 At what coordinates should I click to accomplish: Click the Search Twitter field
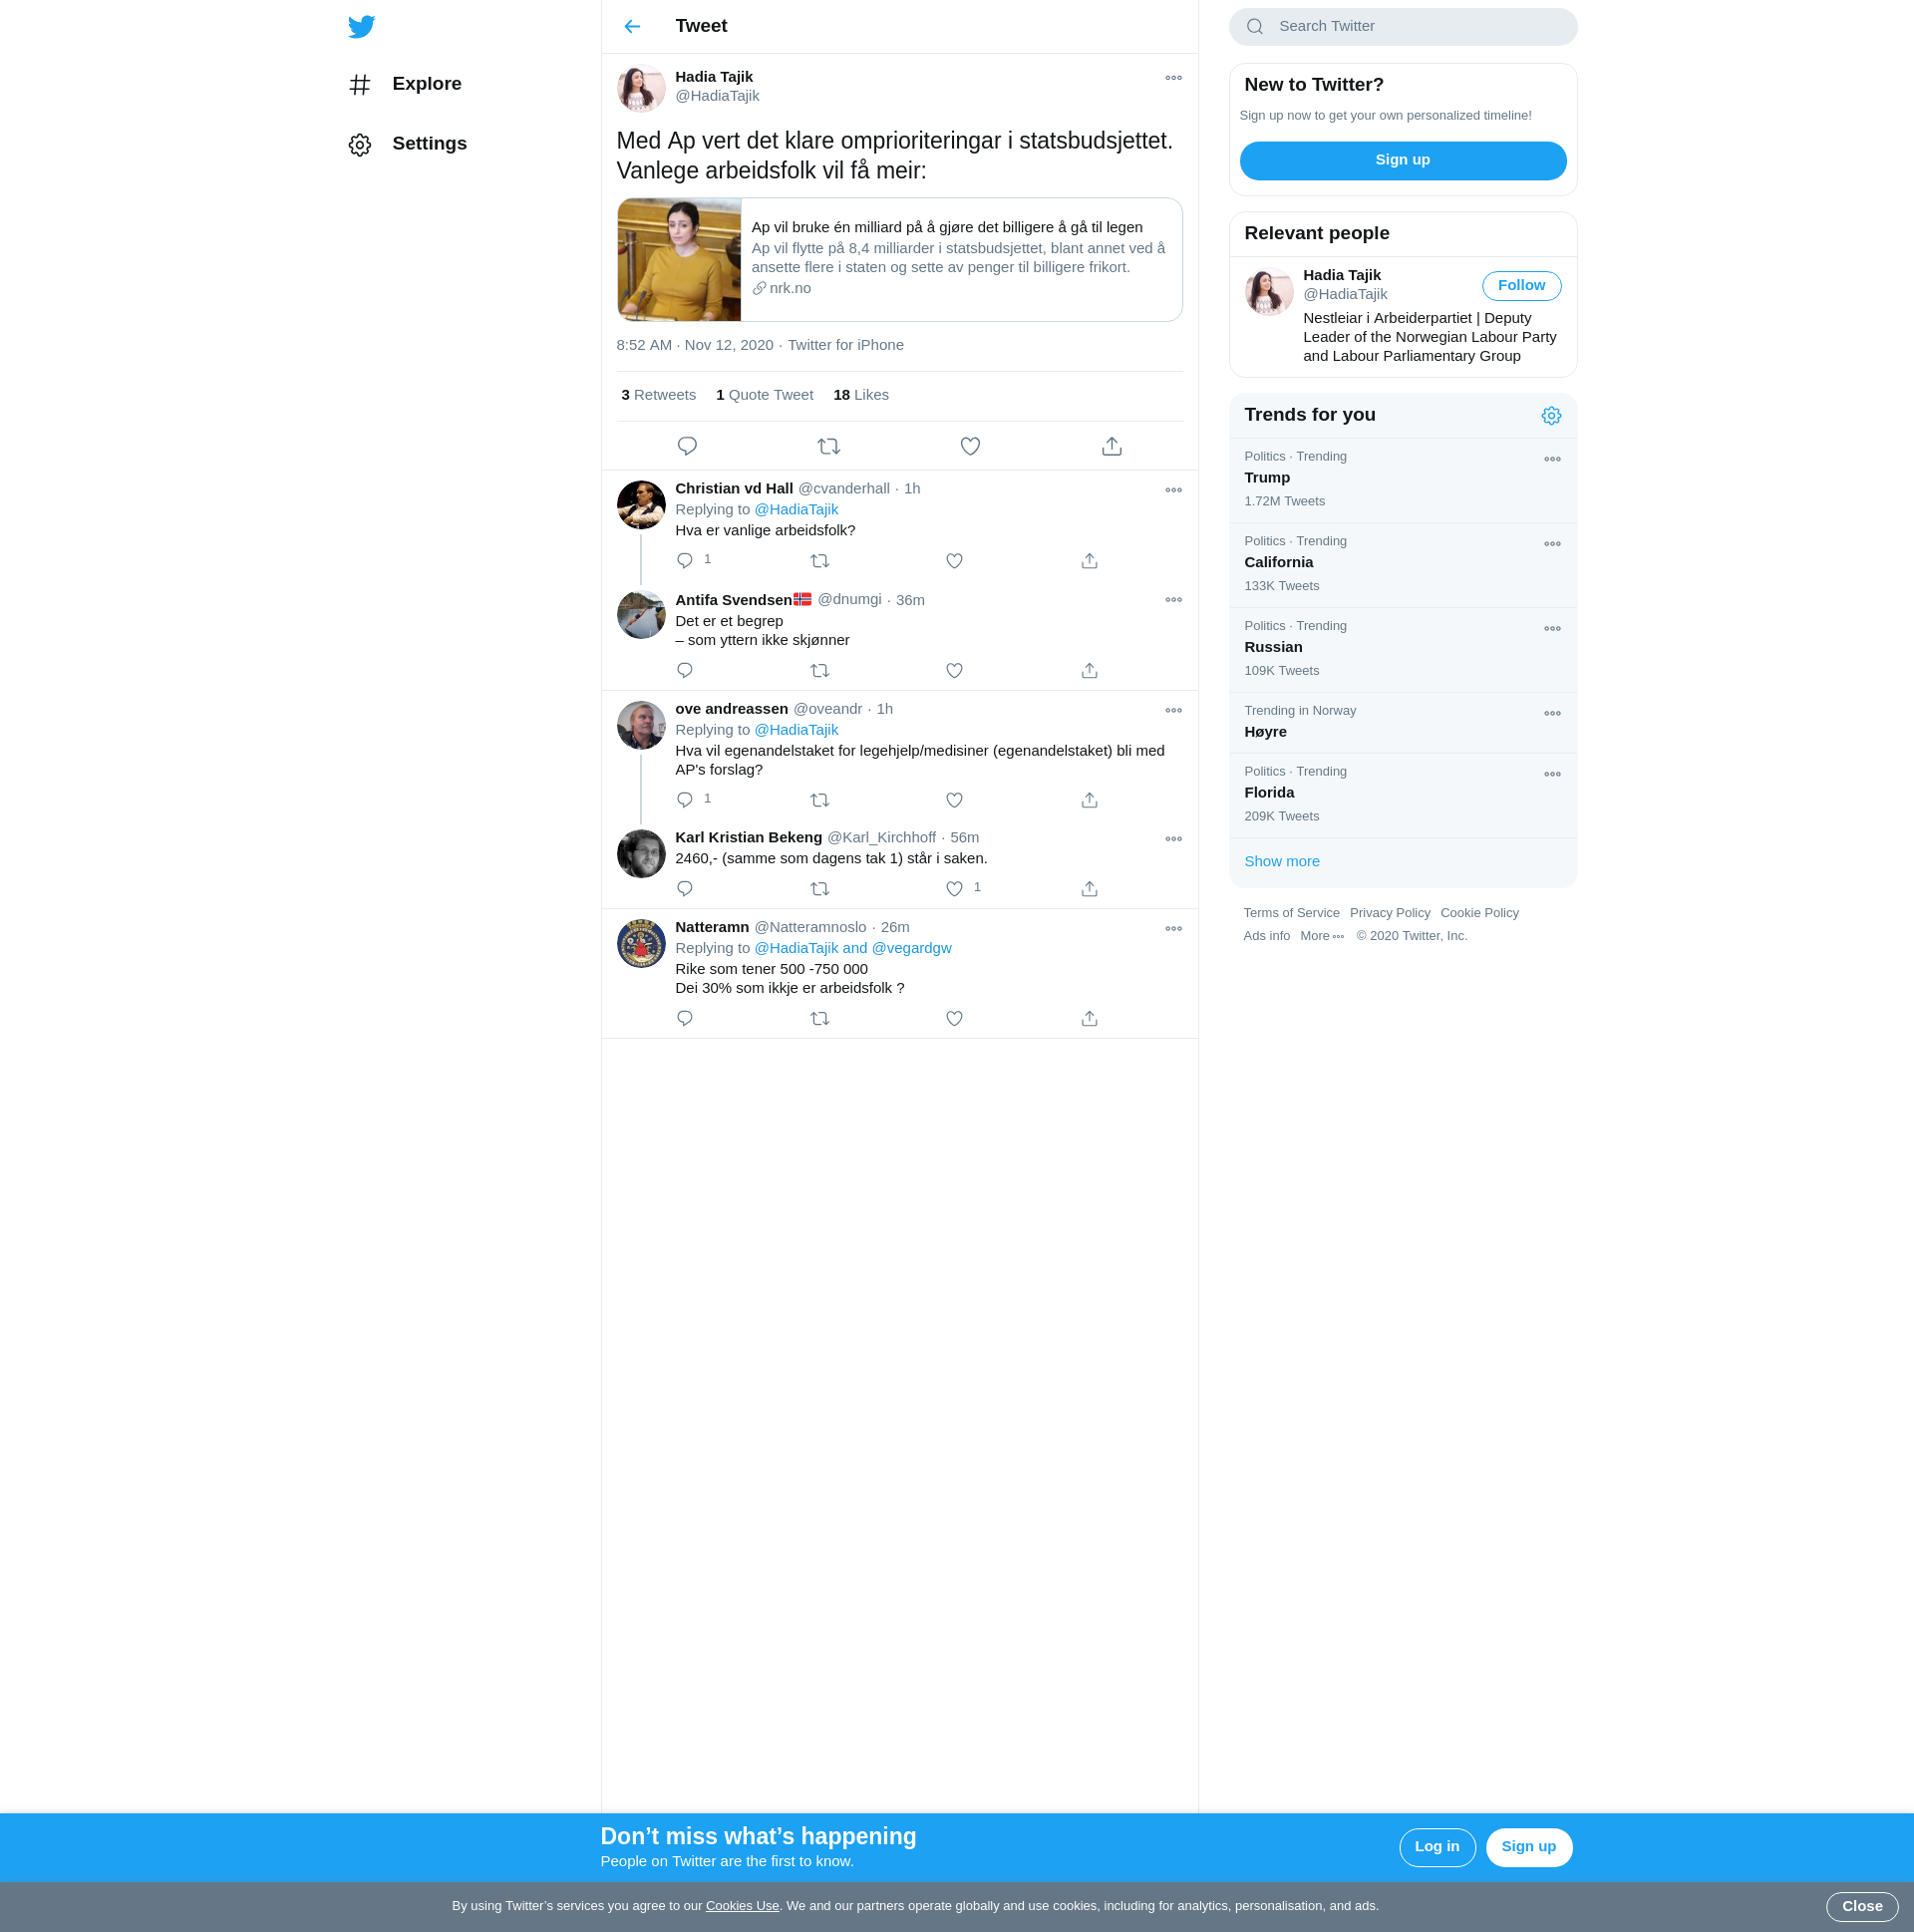pyautogui.click(x=1402, y=27)
